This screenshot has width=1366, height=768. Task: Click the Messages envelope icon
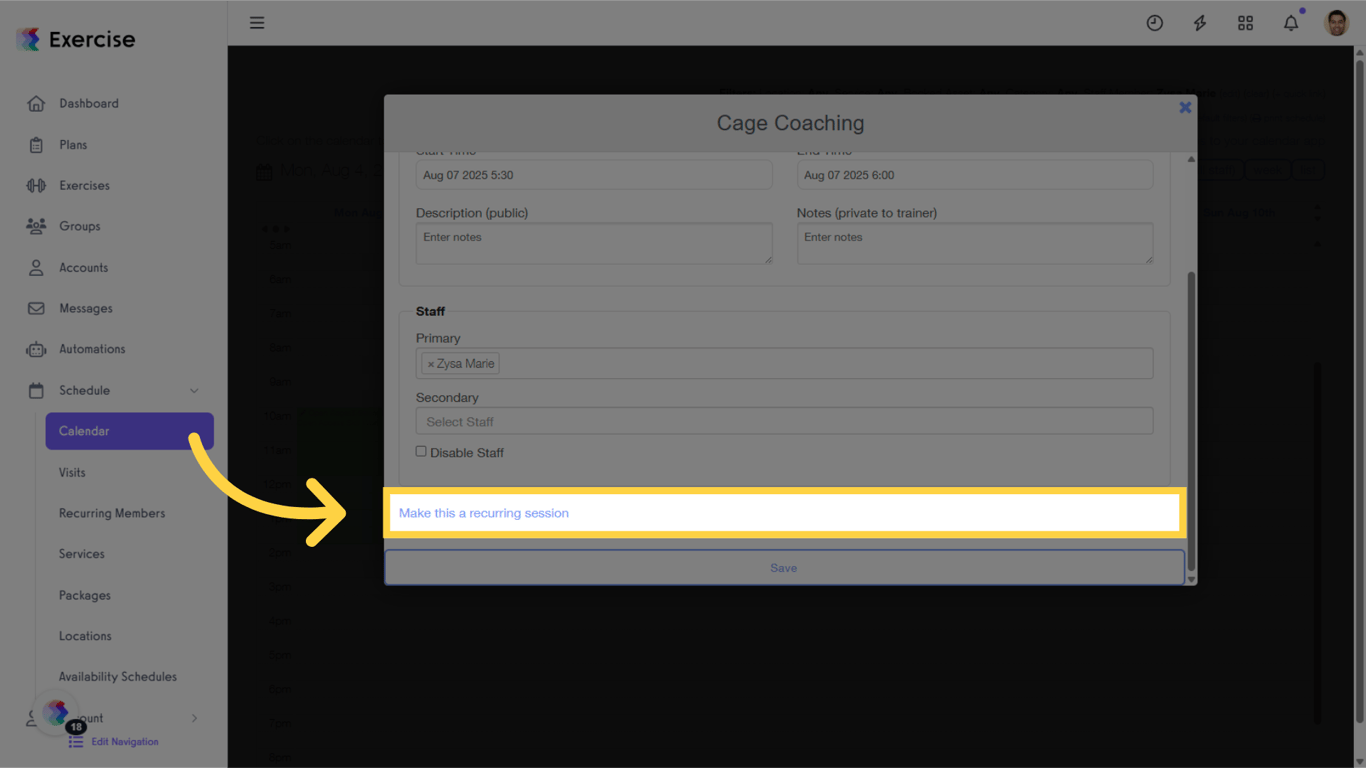tap(37, 308)
